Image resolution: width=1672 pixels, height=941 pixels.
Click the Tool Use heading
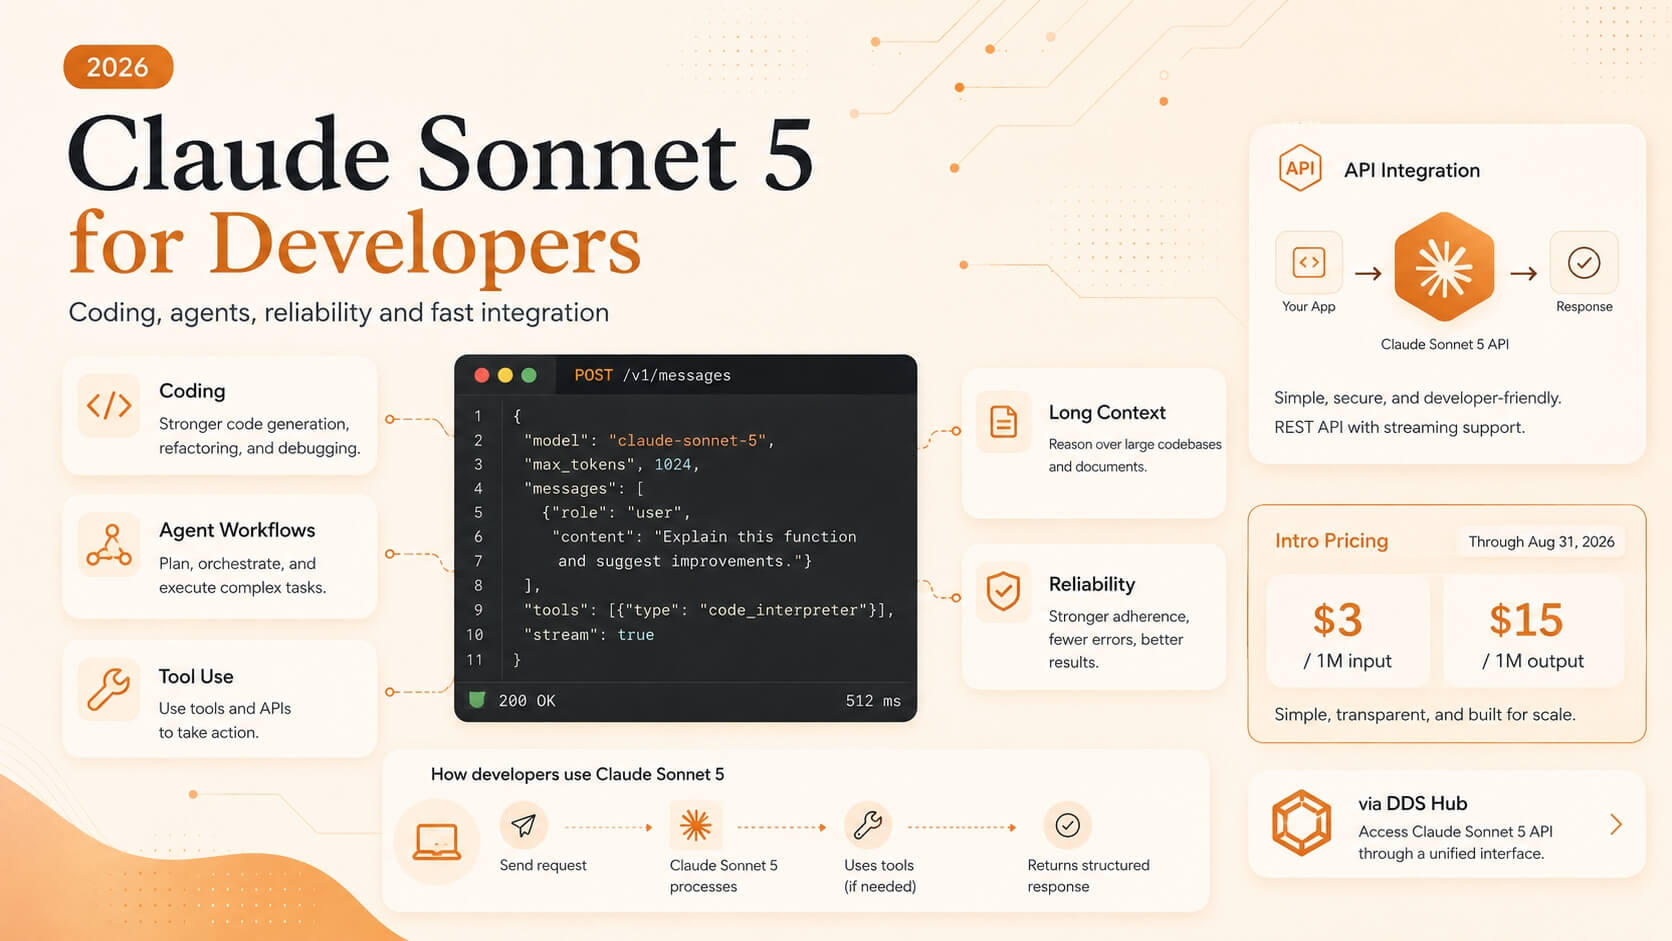[196, 676]
